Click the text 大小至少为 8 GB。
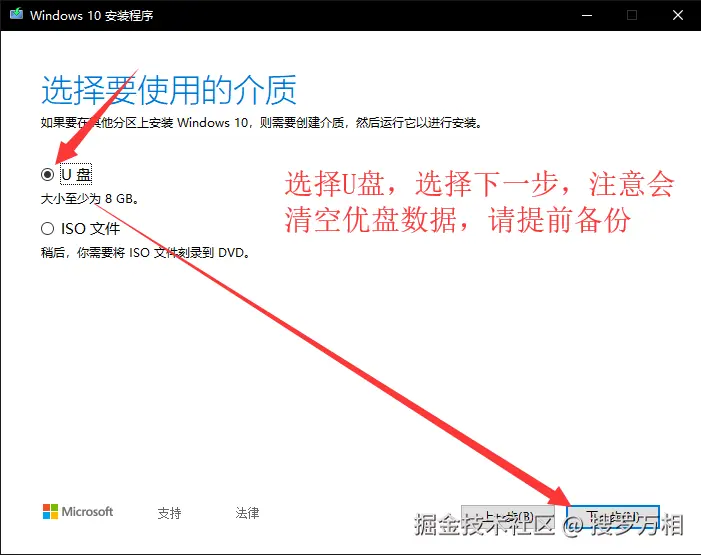This screenshot has height=555, width=701. pos(89,199)
